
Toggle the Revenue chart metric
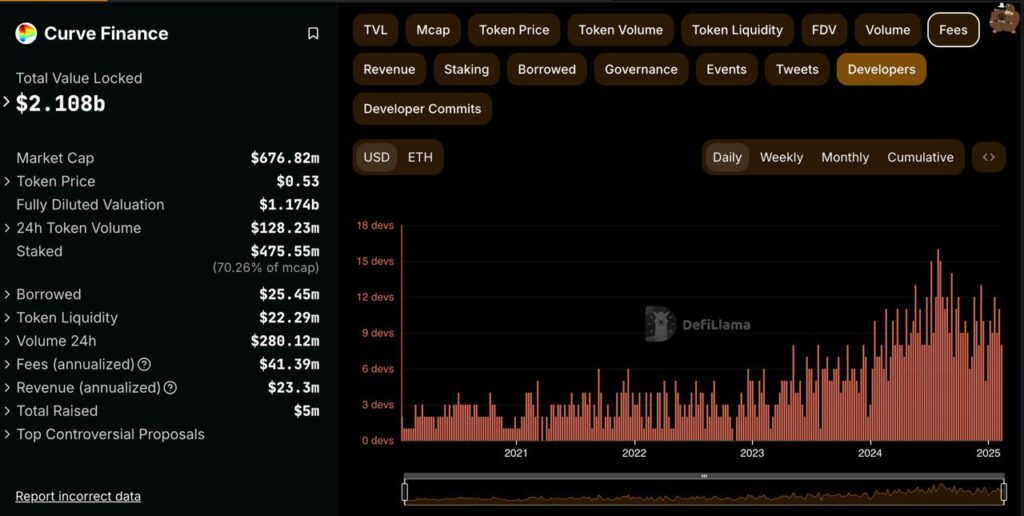tap(389, 69)
